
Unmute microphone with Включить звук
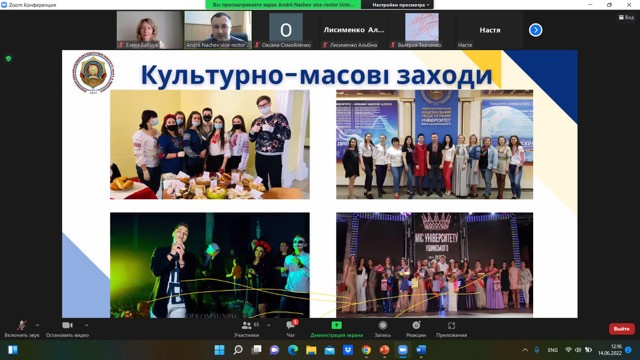22,329
